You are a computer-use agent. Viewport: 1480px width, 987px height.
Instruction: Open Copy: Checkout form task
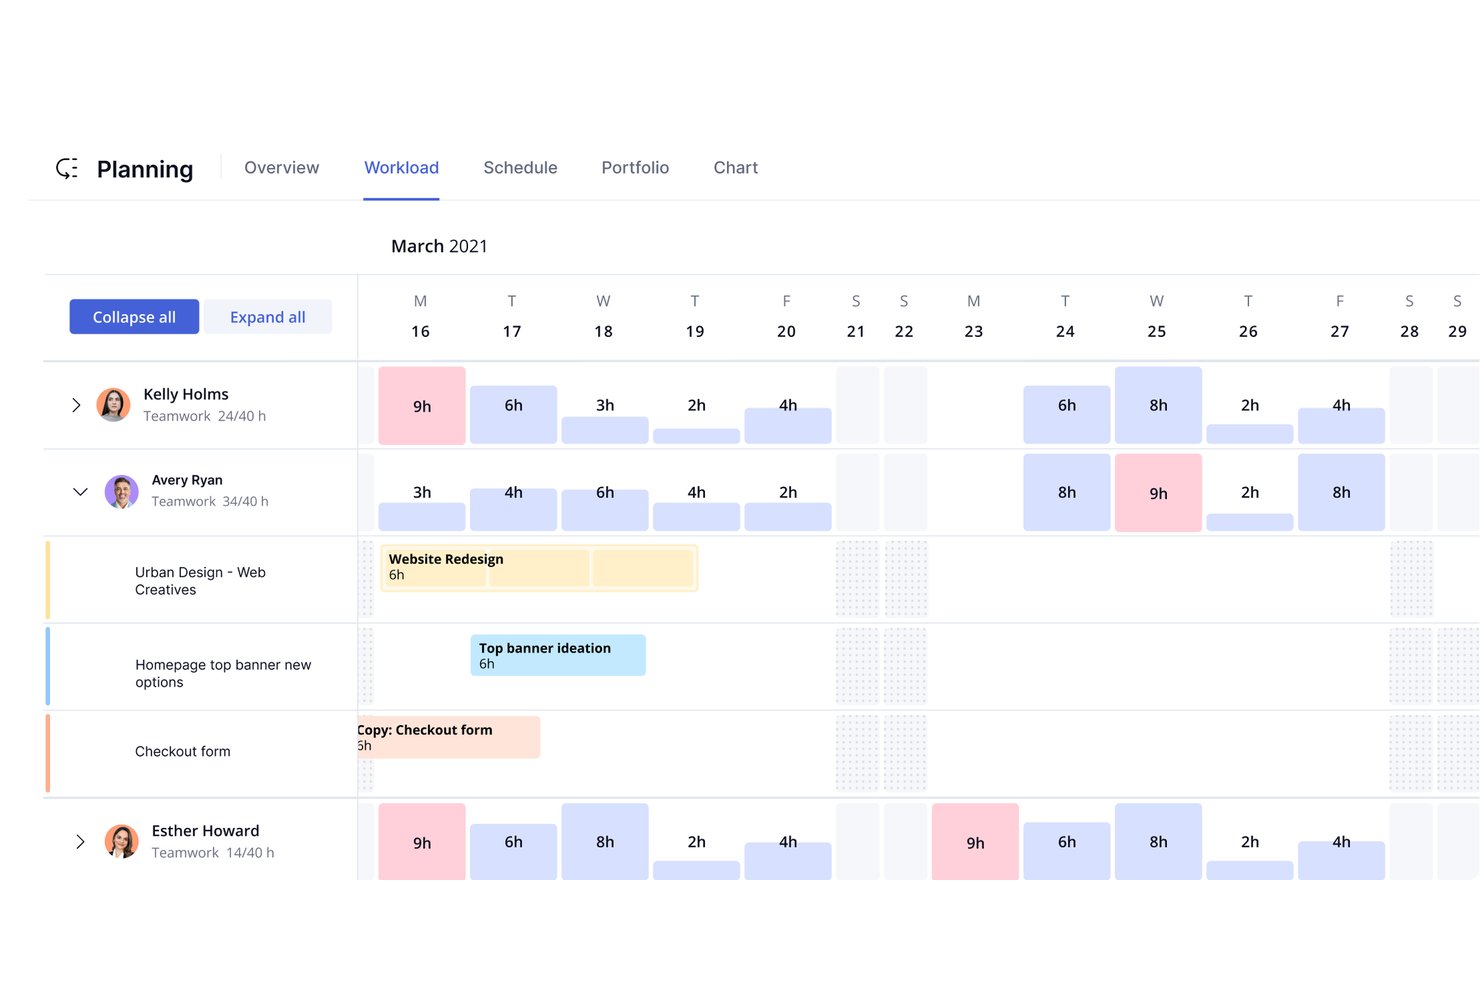coord(449,737)
